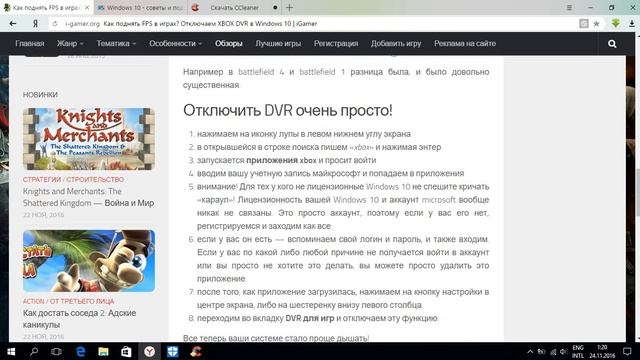Screen dimensions: 640x360
Task: Open the ОТ ТРЕТЬЕГО ЛИЦА category link
Action: 82,301
